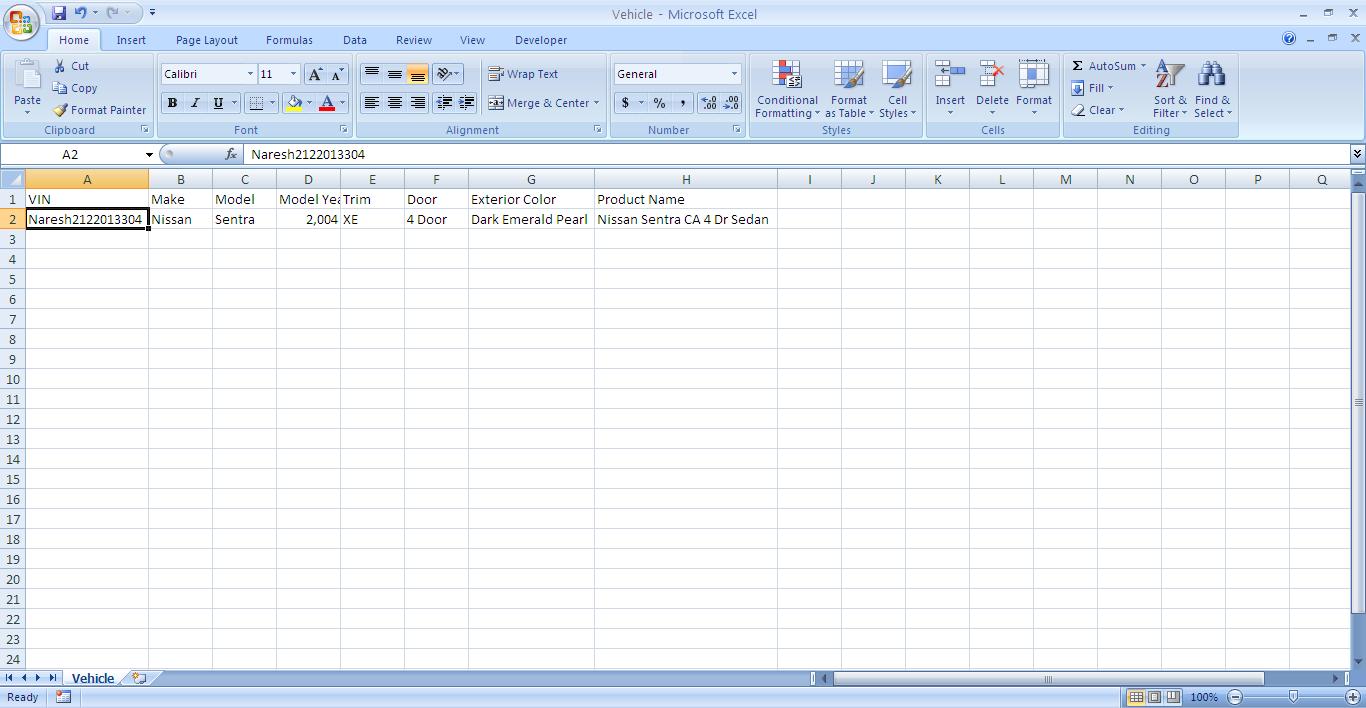Apply red font color

tap(327, 103)
